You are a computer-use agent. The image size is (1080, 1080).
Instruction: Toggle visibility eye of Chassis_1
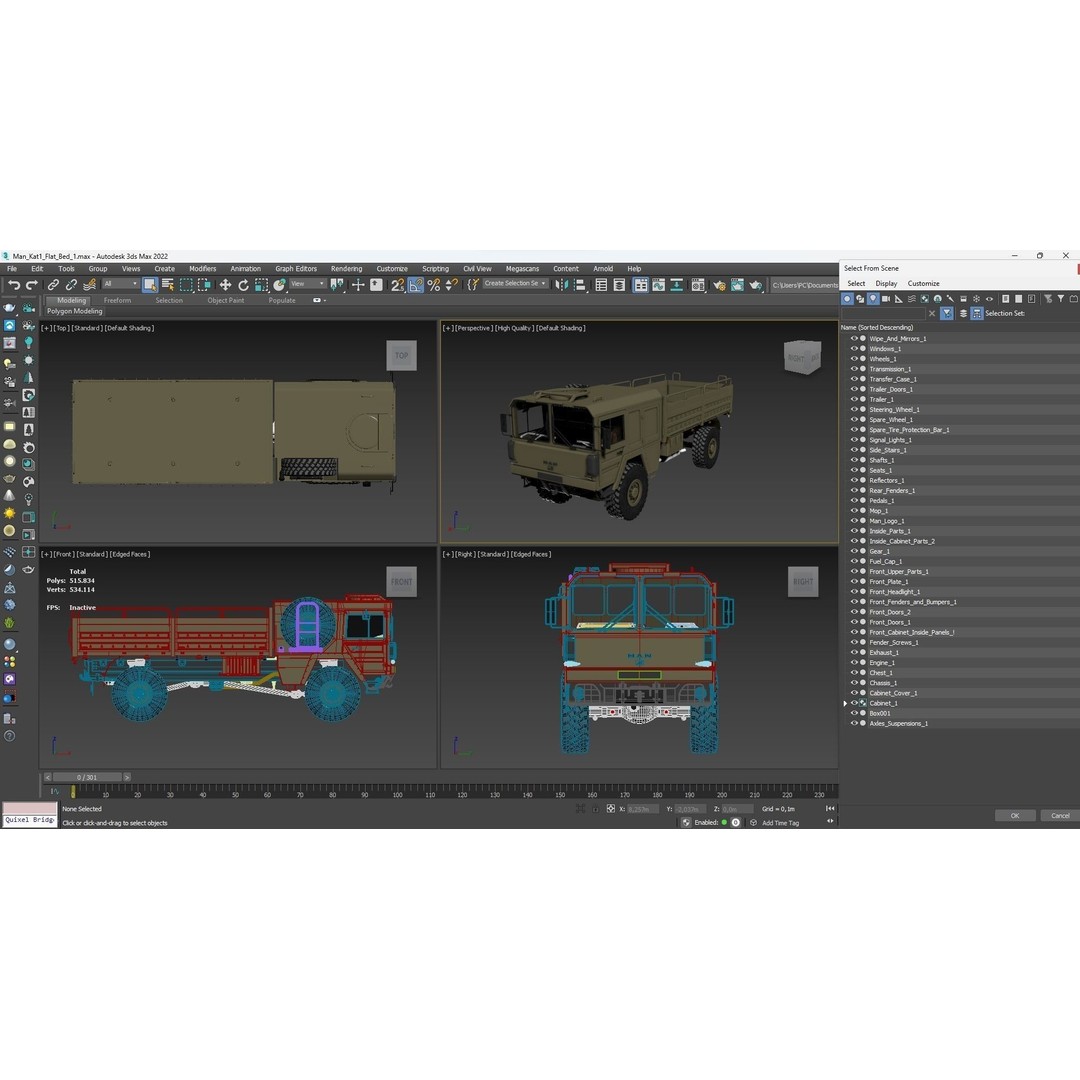tap(854, 683)
